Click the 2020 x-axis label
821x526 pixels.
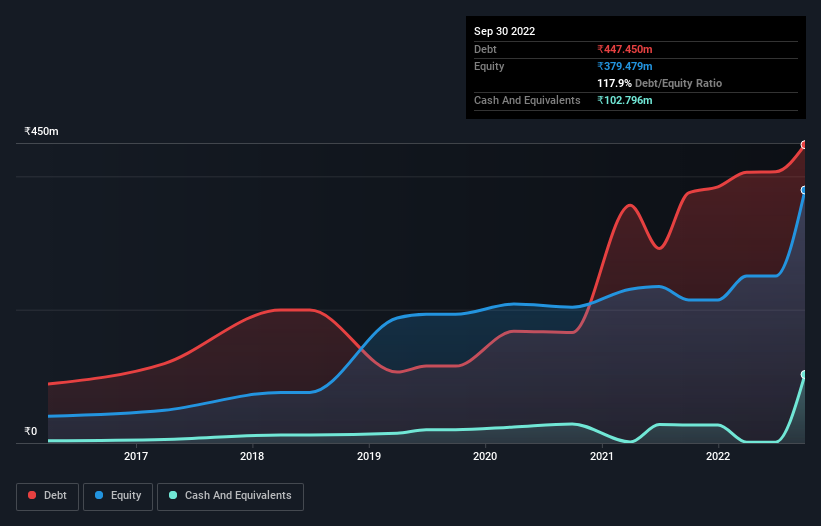click(x=485, y=456)
